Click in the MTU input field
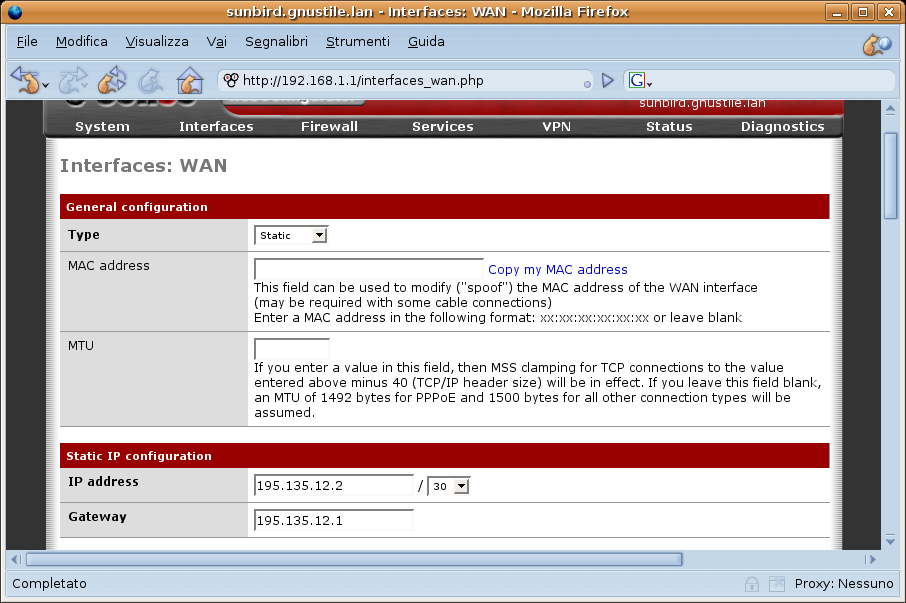Image resolution: width=906 pixels, height=603 pixels. click(292, 350)
